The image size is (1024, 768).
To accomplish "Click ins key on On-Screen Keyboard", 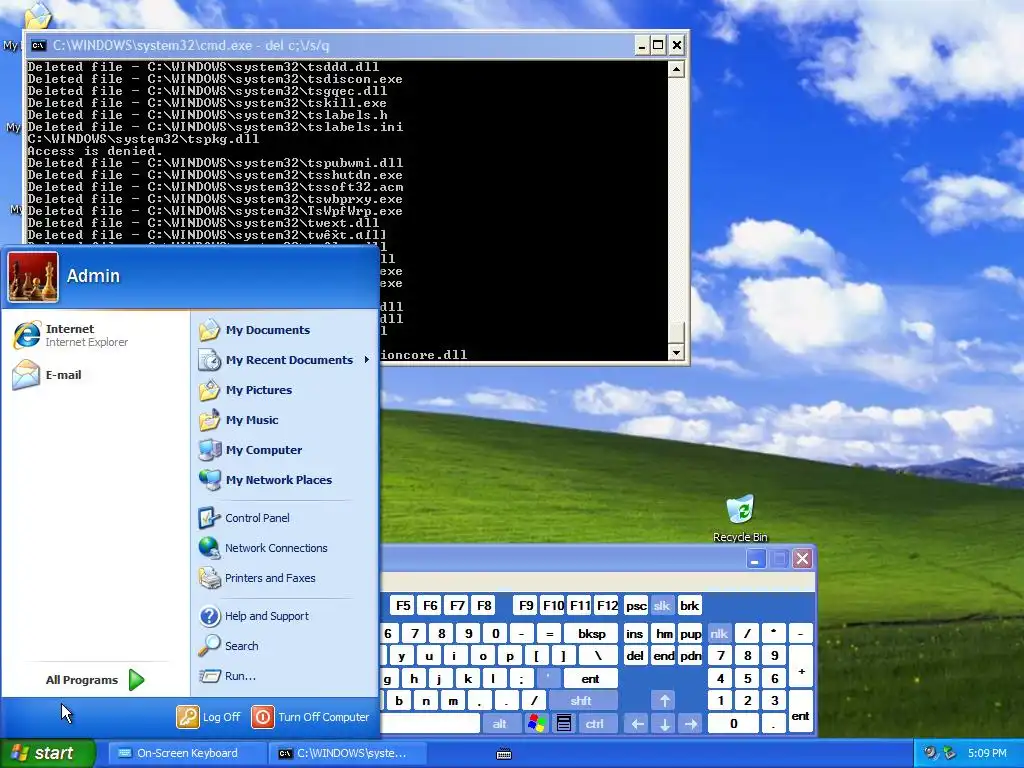I will click(634, 633).
